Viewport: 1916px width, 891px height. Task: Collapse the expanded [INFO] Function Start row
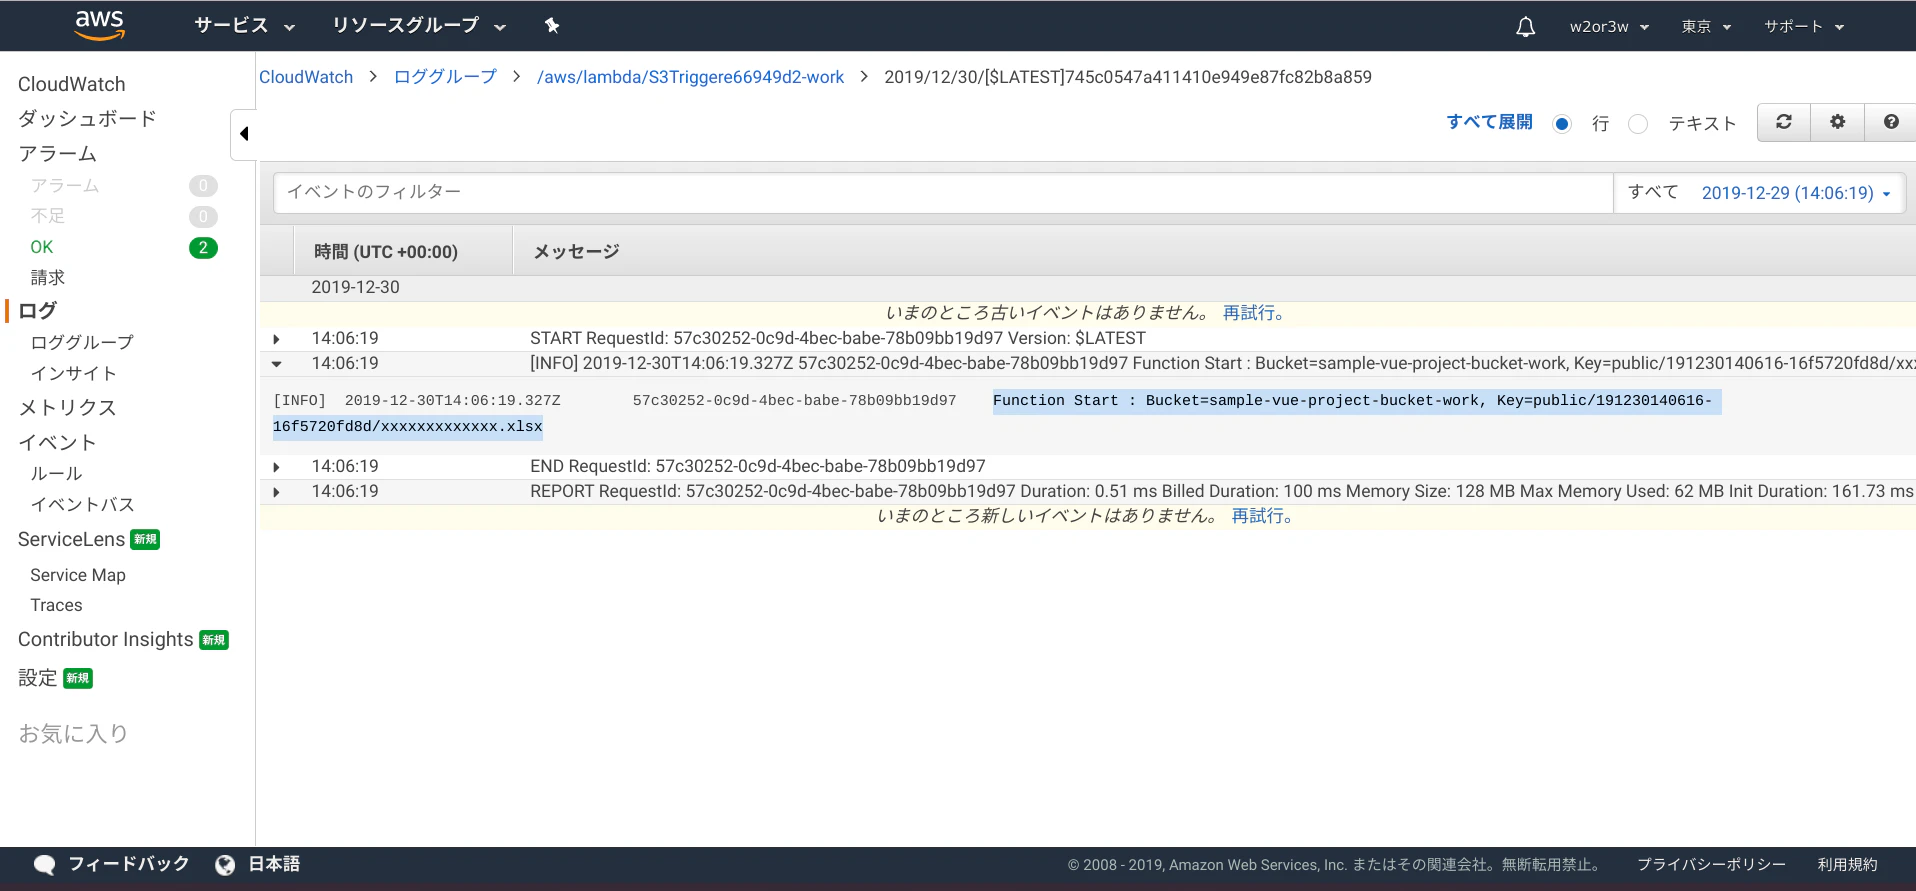point(277,364)
